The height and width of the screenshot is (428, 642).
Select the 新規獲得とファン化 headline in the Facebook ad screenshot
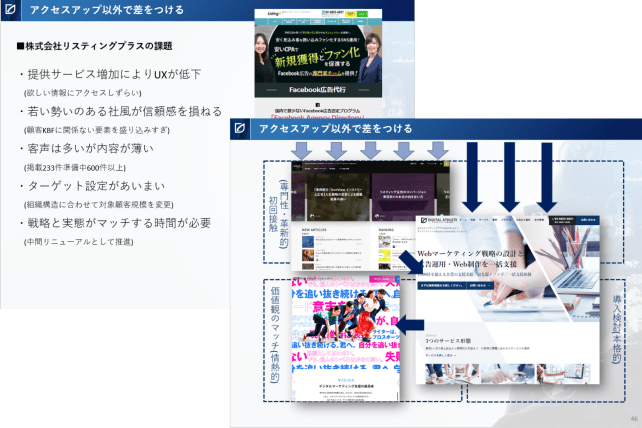(x=317, y=57)
